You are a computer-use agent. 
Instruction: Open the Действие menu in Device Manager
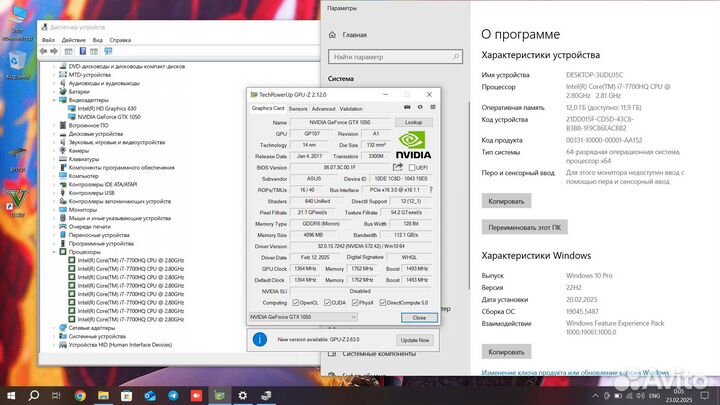[x=73, y=40]
